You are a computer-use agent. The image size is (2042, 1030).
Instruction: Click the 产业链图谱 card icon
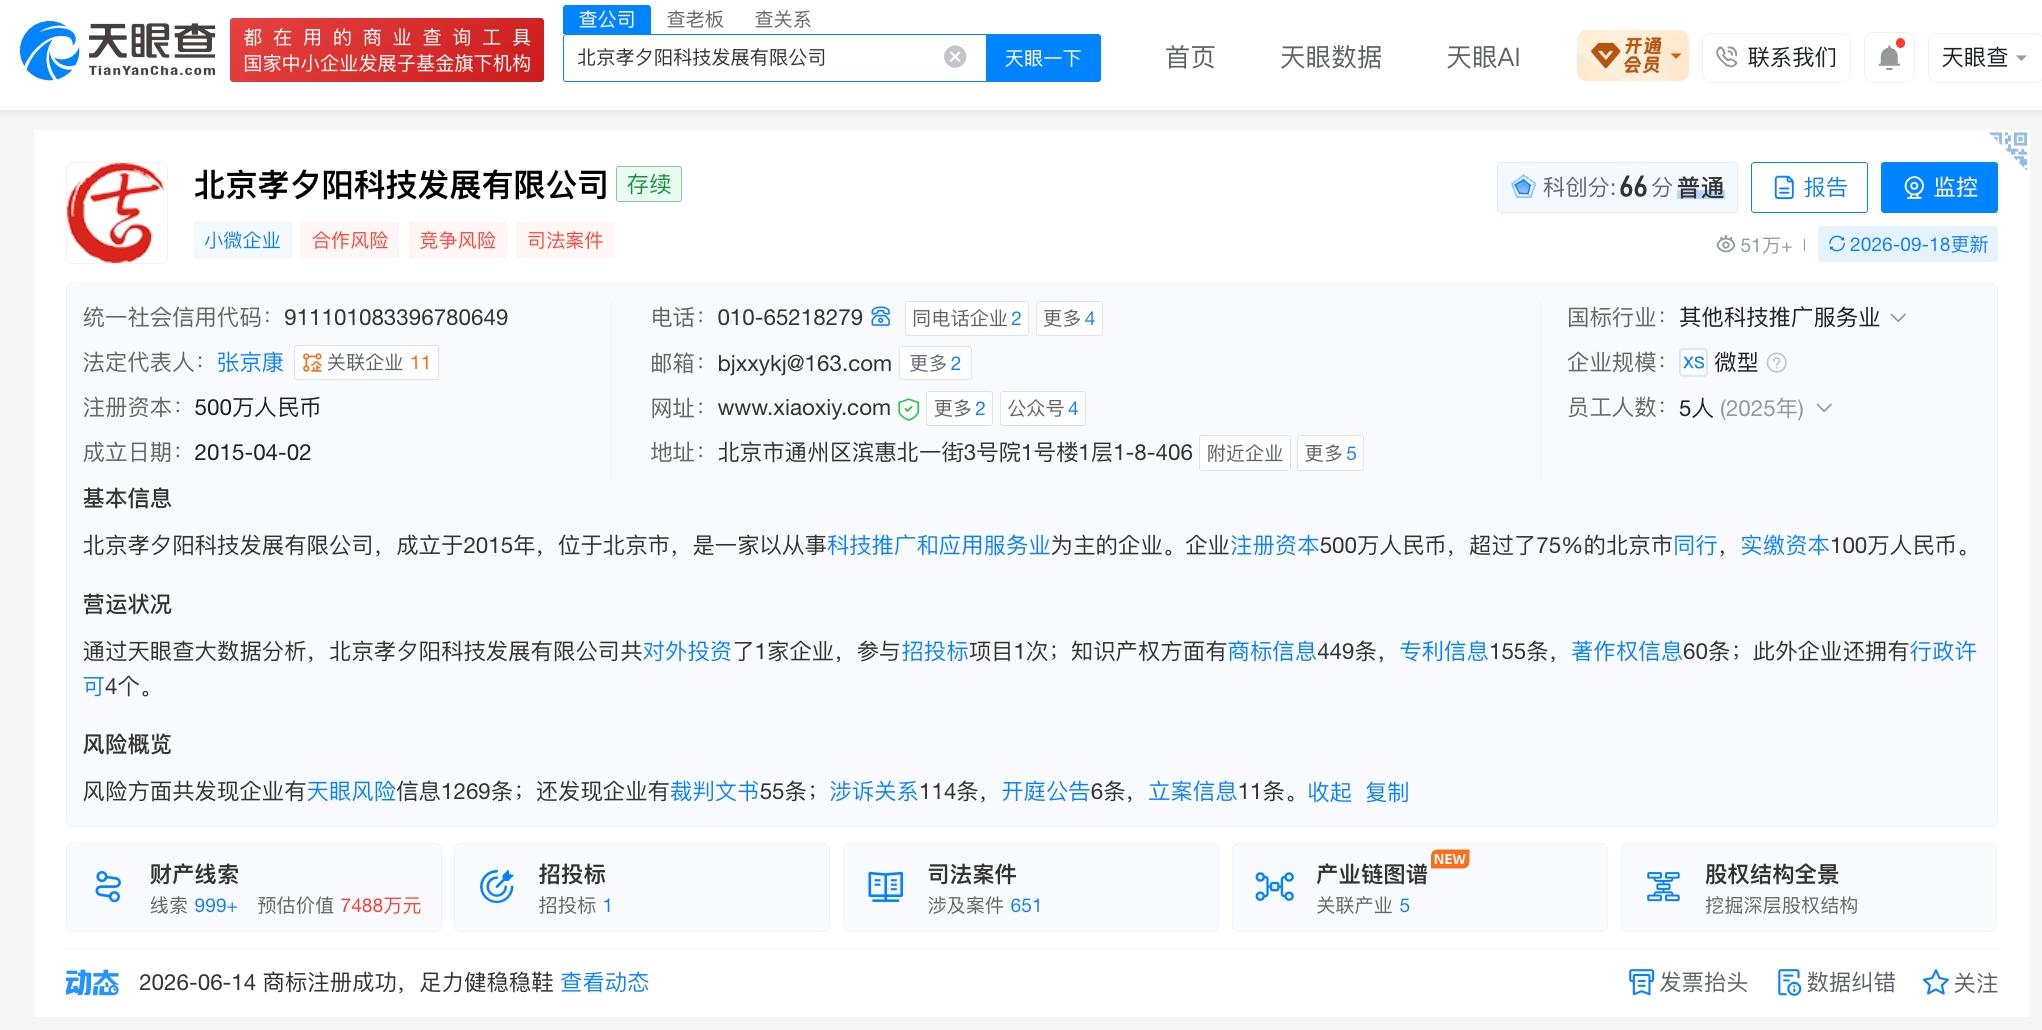click(1274, 887)
